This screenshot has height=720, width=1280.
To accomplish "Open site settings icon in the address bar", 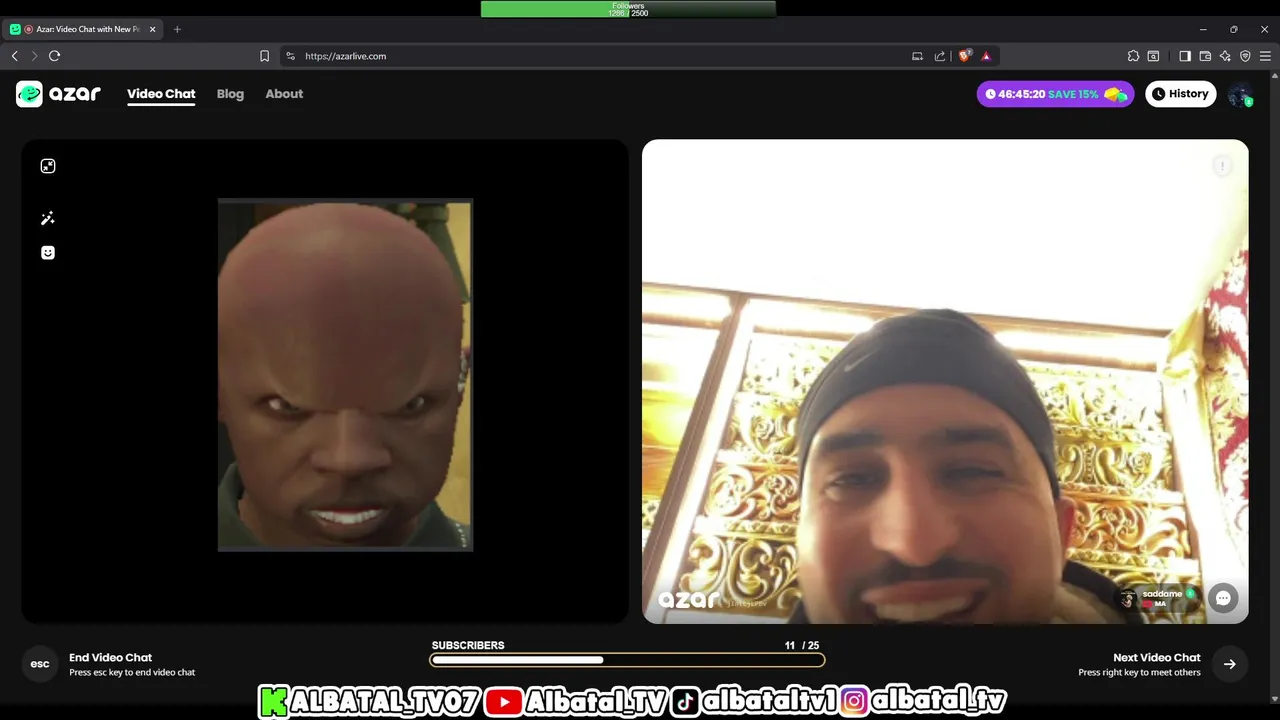I will (290, 56).
